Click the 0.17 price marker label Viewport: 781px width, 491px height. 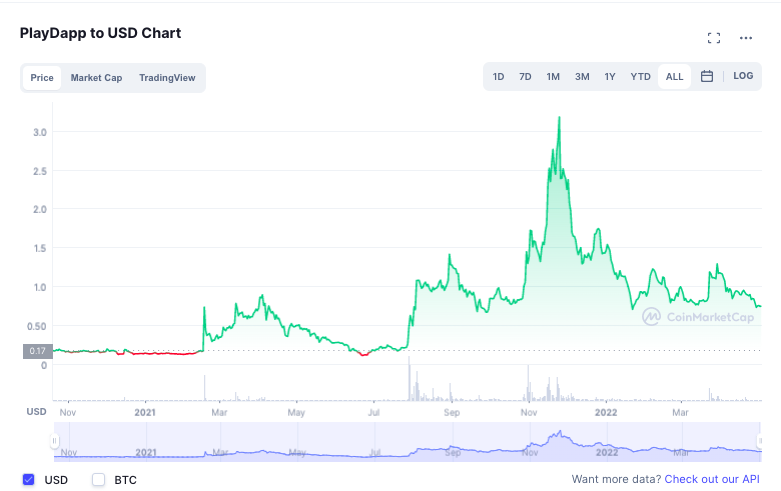pos(37,351)
